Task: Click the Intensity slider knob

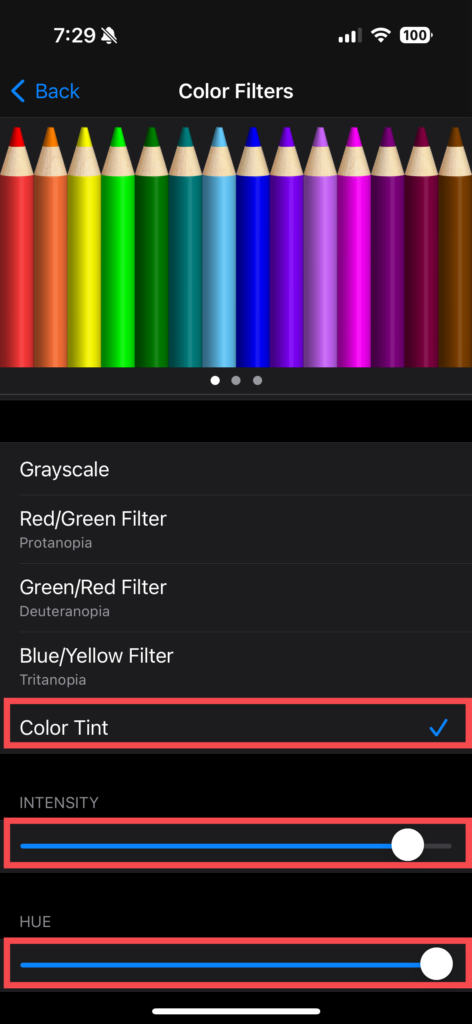Action: [407, 846]
